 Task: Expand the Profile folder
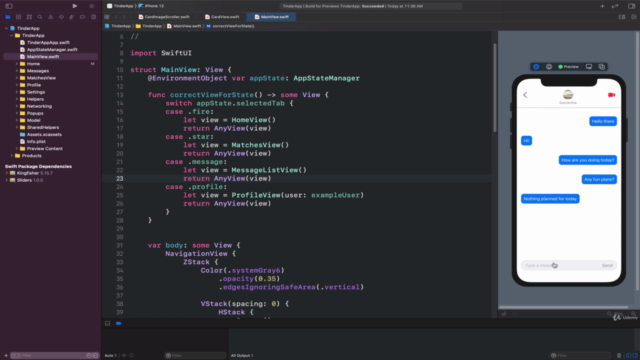pos(17,85)
